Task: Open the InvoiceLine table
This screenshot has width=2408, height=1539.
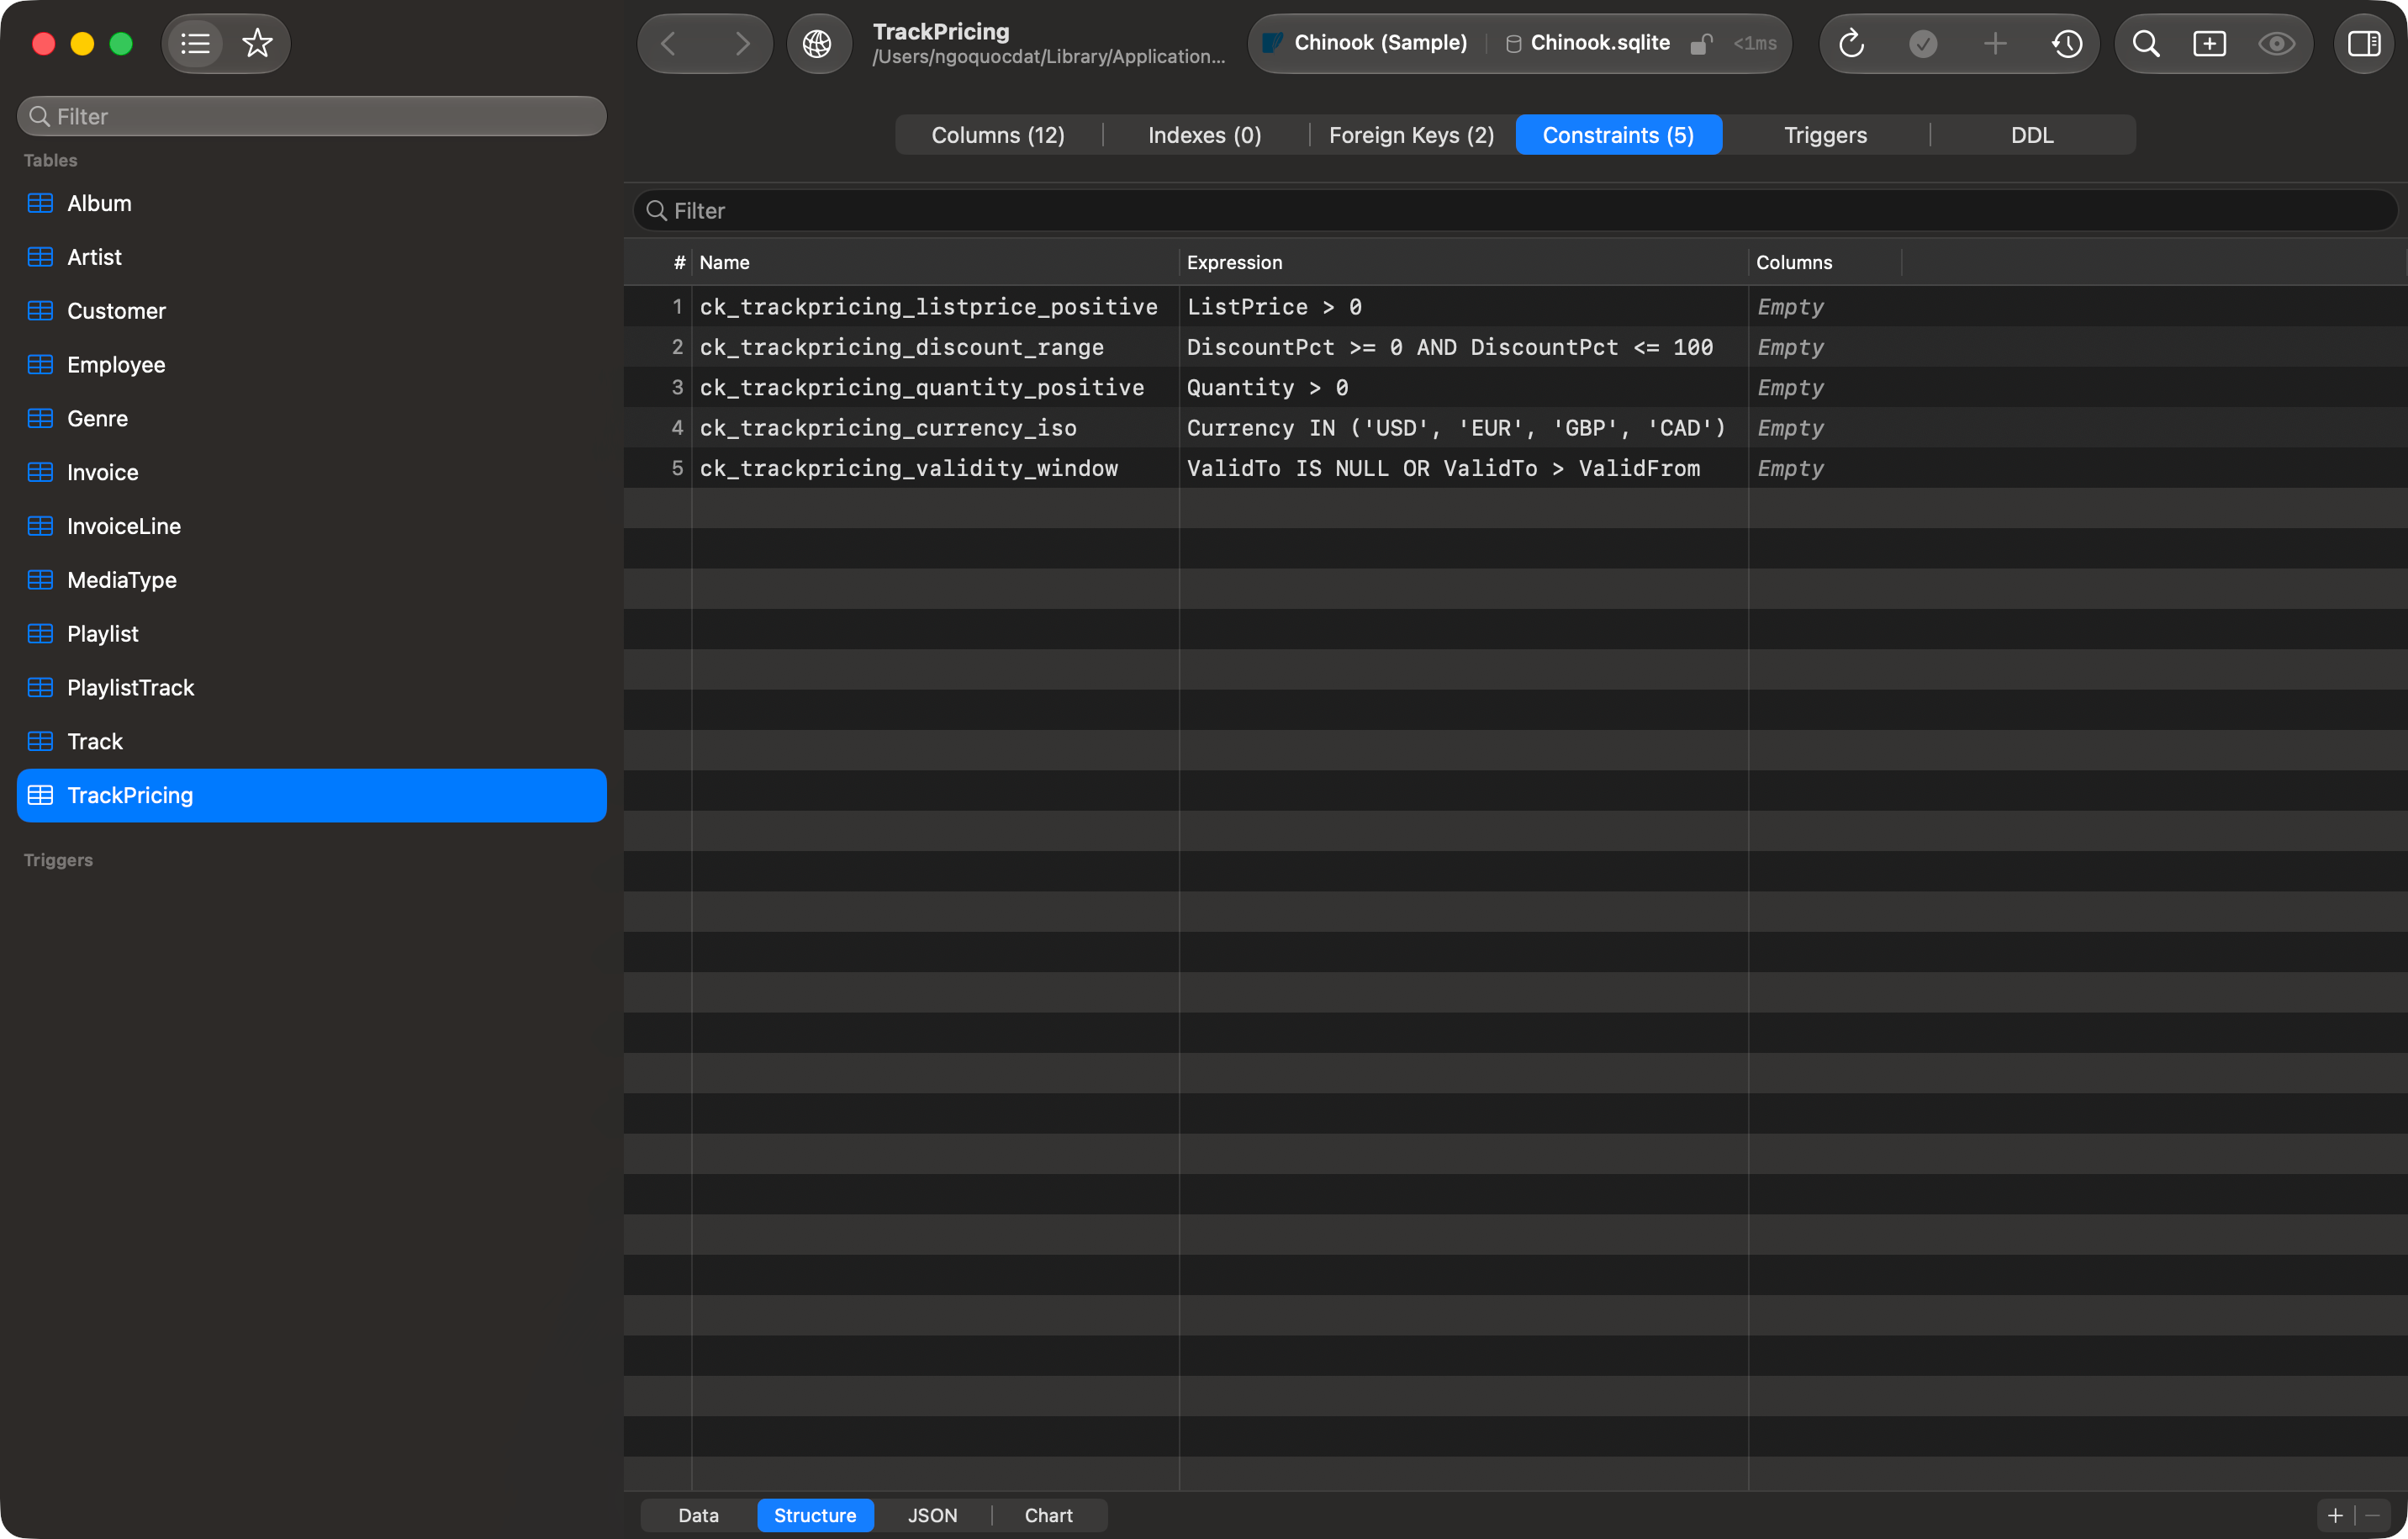Action: 312,526
